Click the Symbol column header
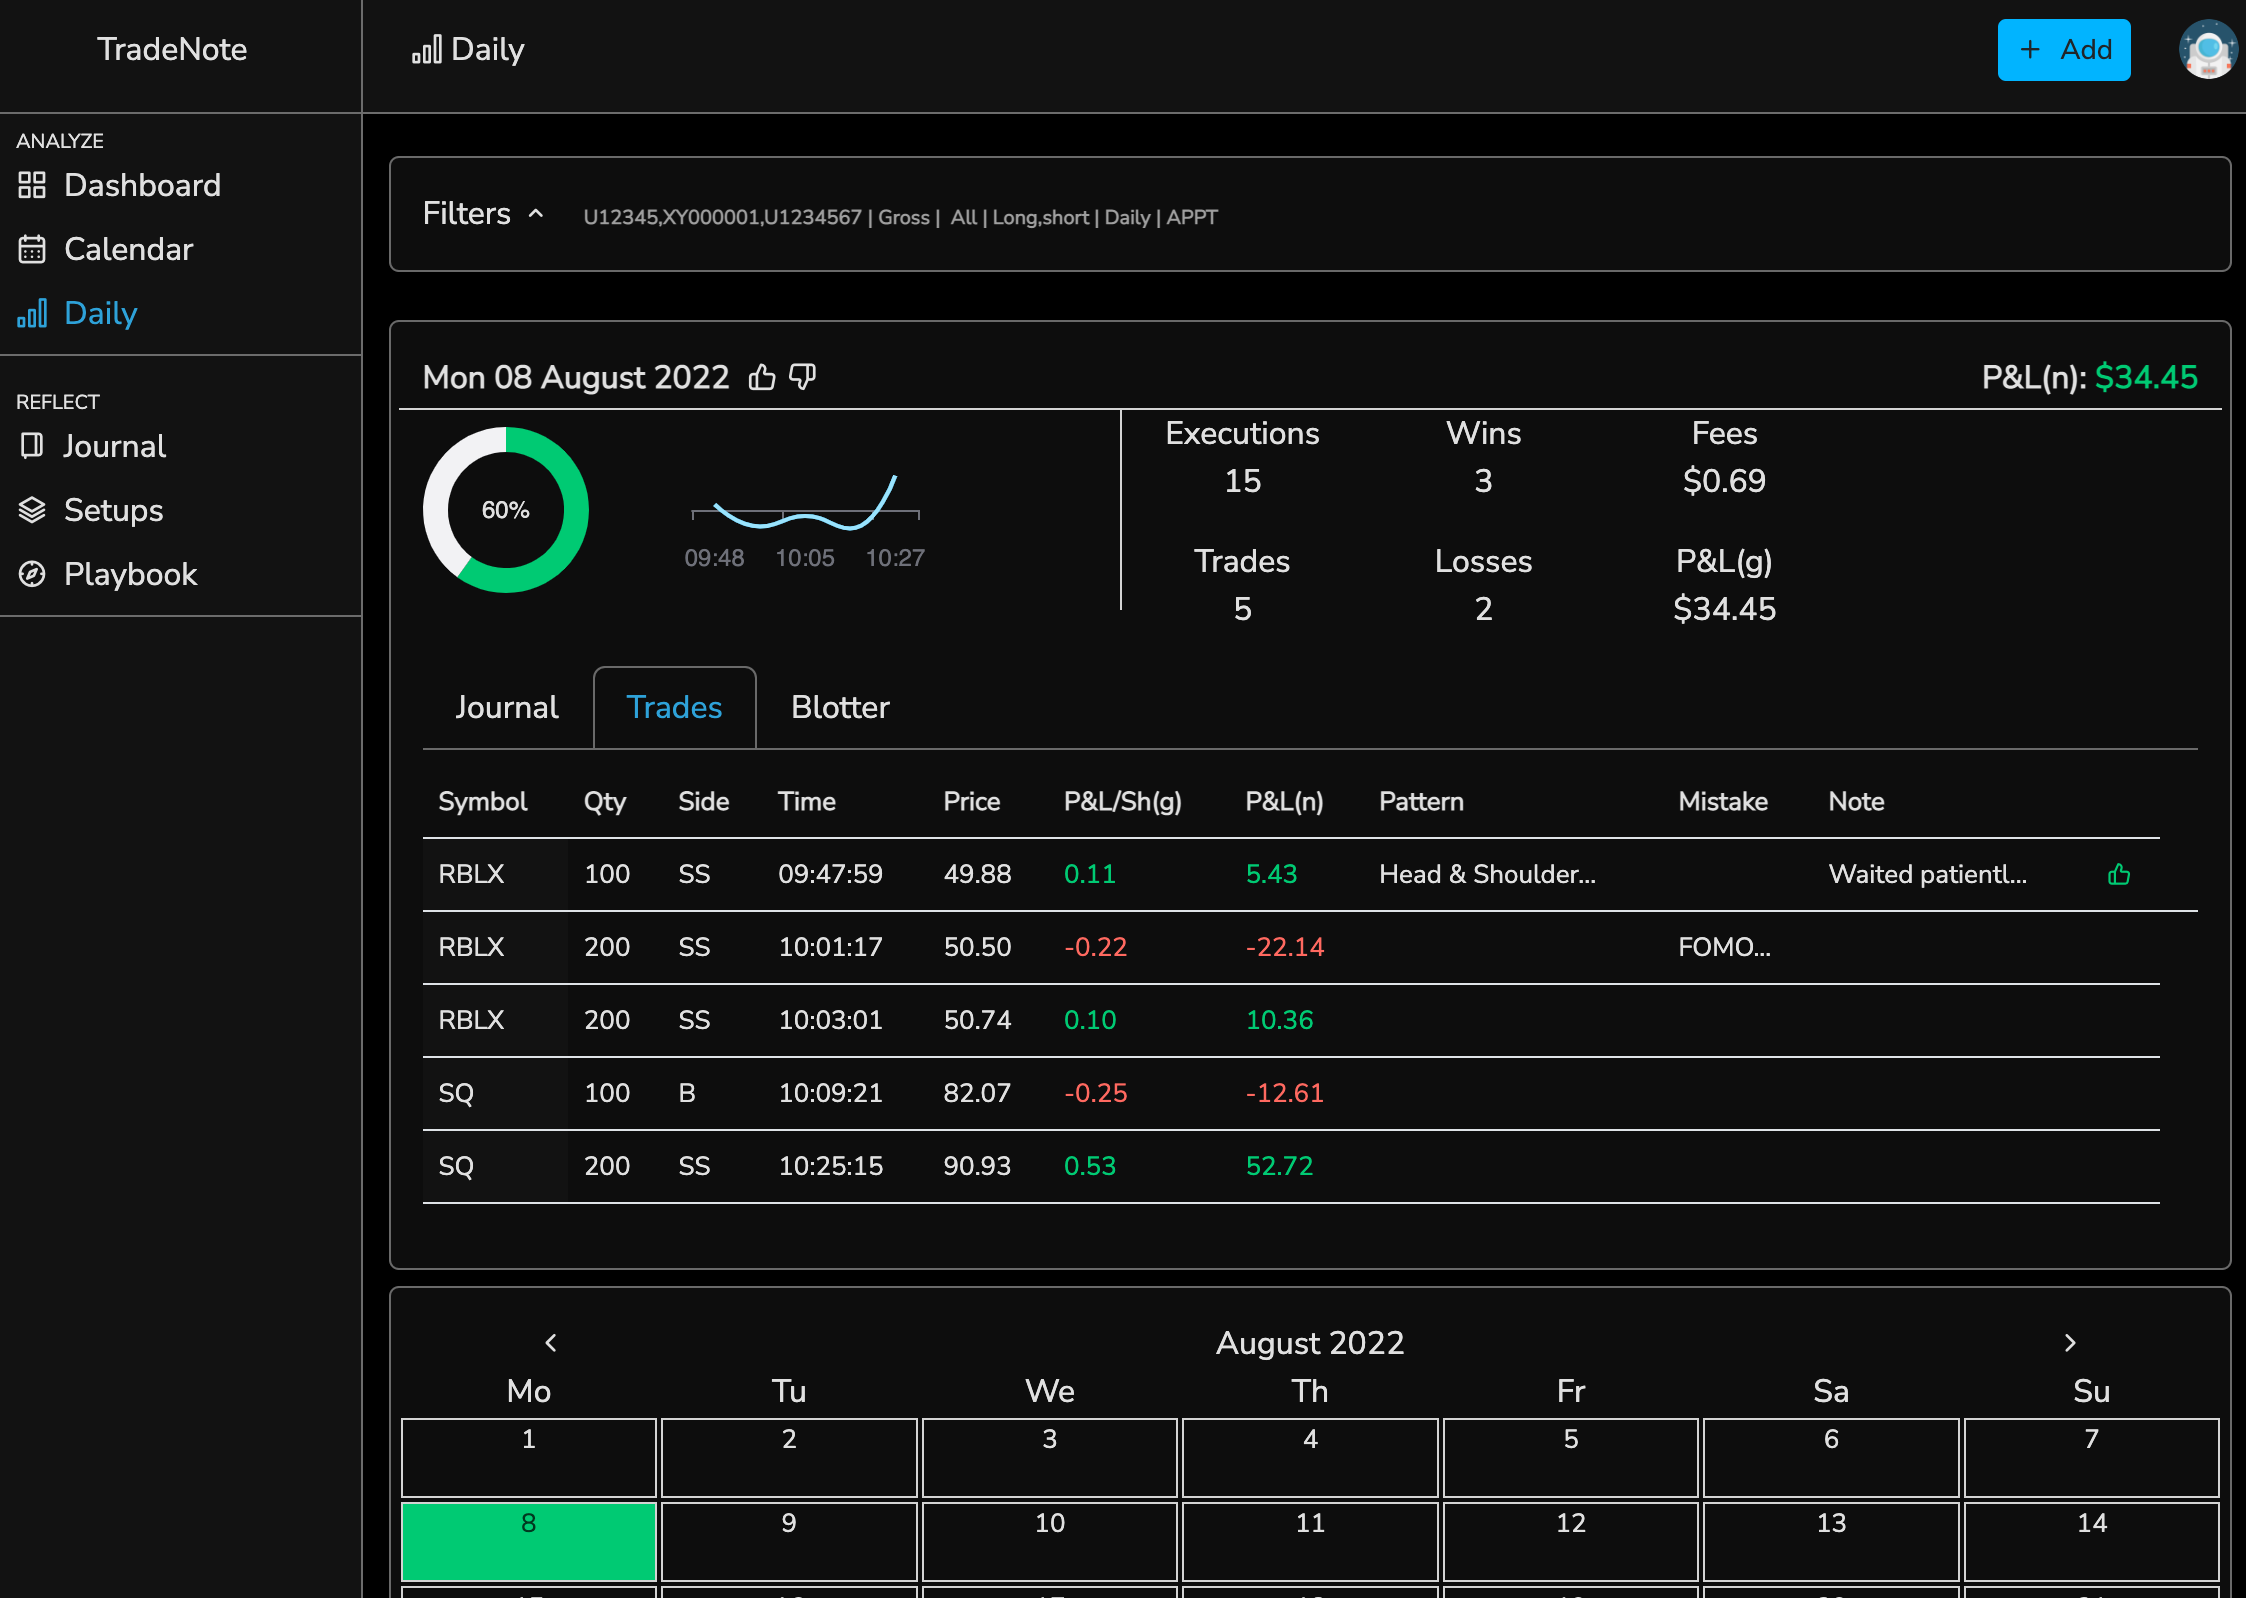The width and height of the screenshot is (2246, 1598). pyautogui.click(x=482, y=801)
